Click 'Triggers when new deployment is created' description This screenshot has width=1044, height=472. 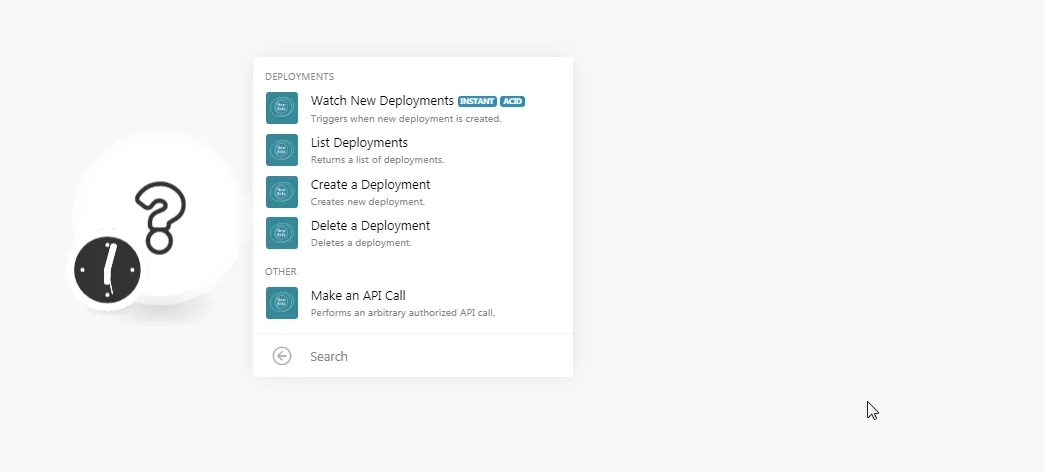point(405,118)
